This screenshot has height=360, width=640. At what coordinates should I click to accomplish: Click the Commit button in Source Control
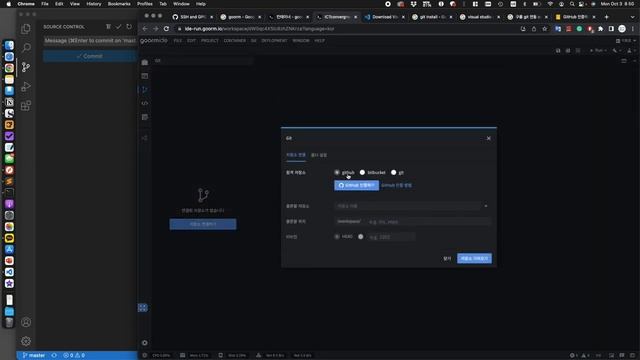90,56
